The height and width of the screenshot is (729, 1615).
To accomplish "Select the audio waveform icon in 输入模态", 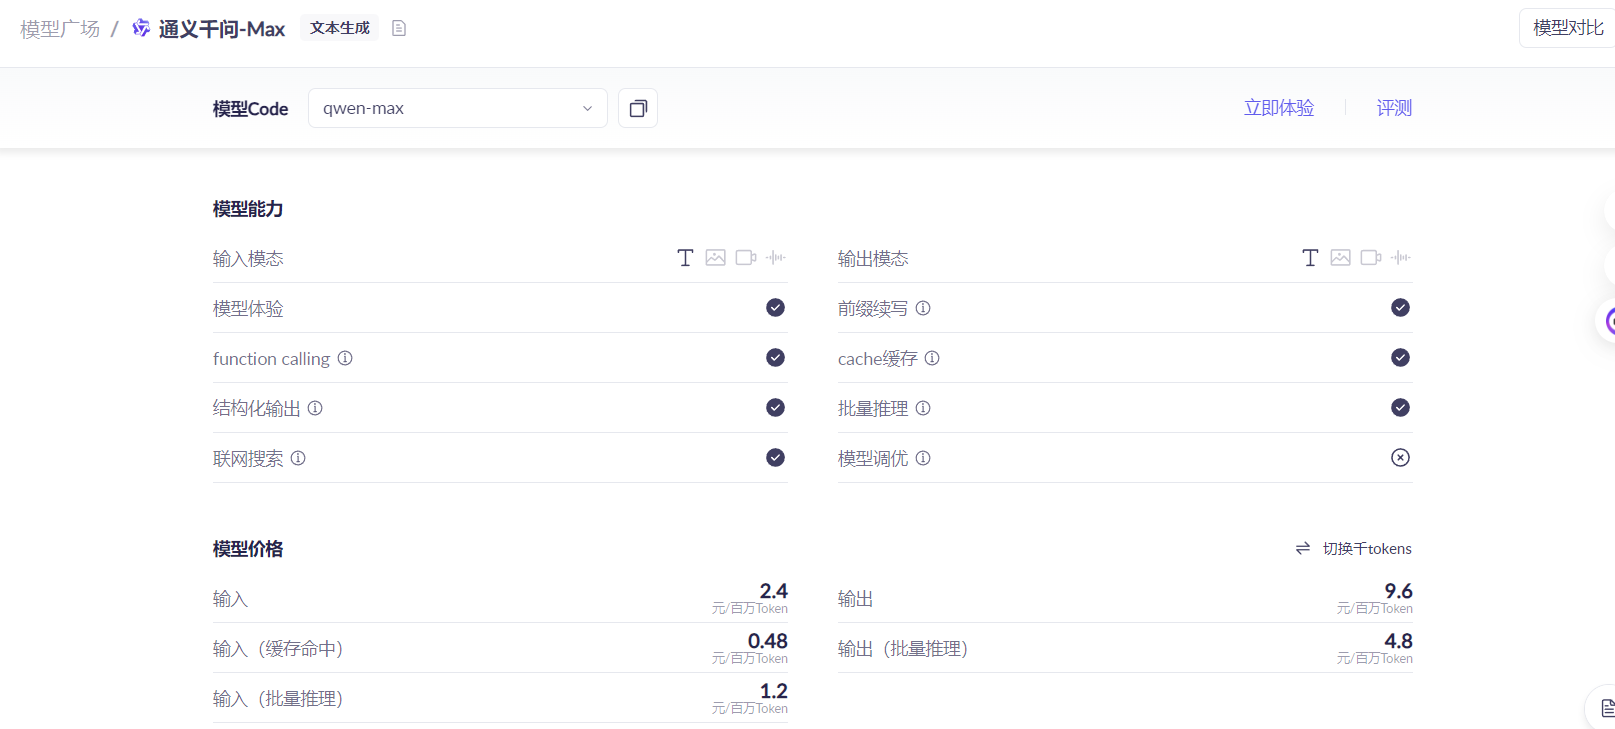I will pos(776,258).
